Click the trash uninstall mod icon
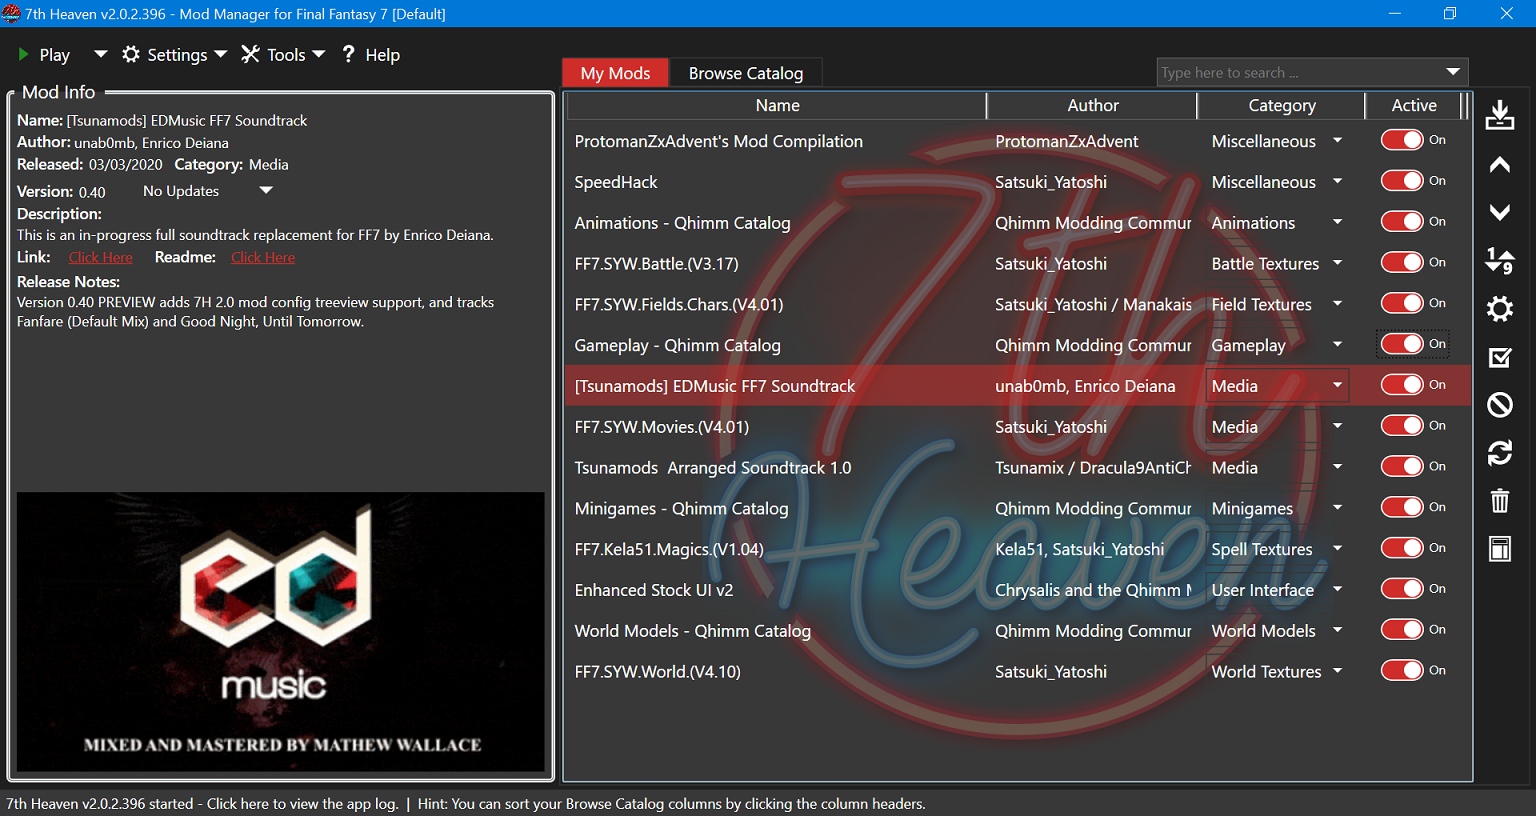Viewport: 1536px width, 816px height. 1499,500
